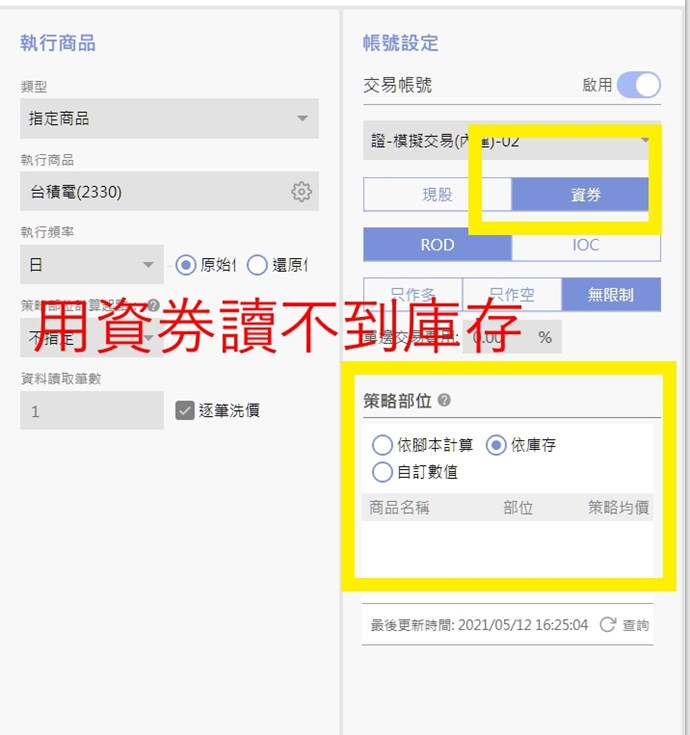Choose the 依庫存 position option
Screen dimensions: 690x735
[496, 445]
